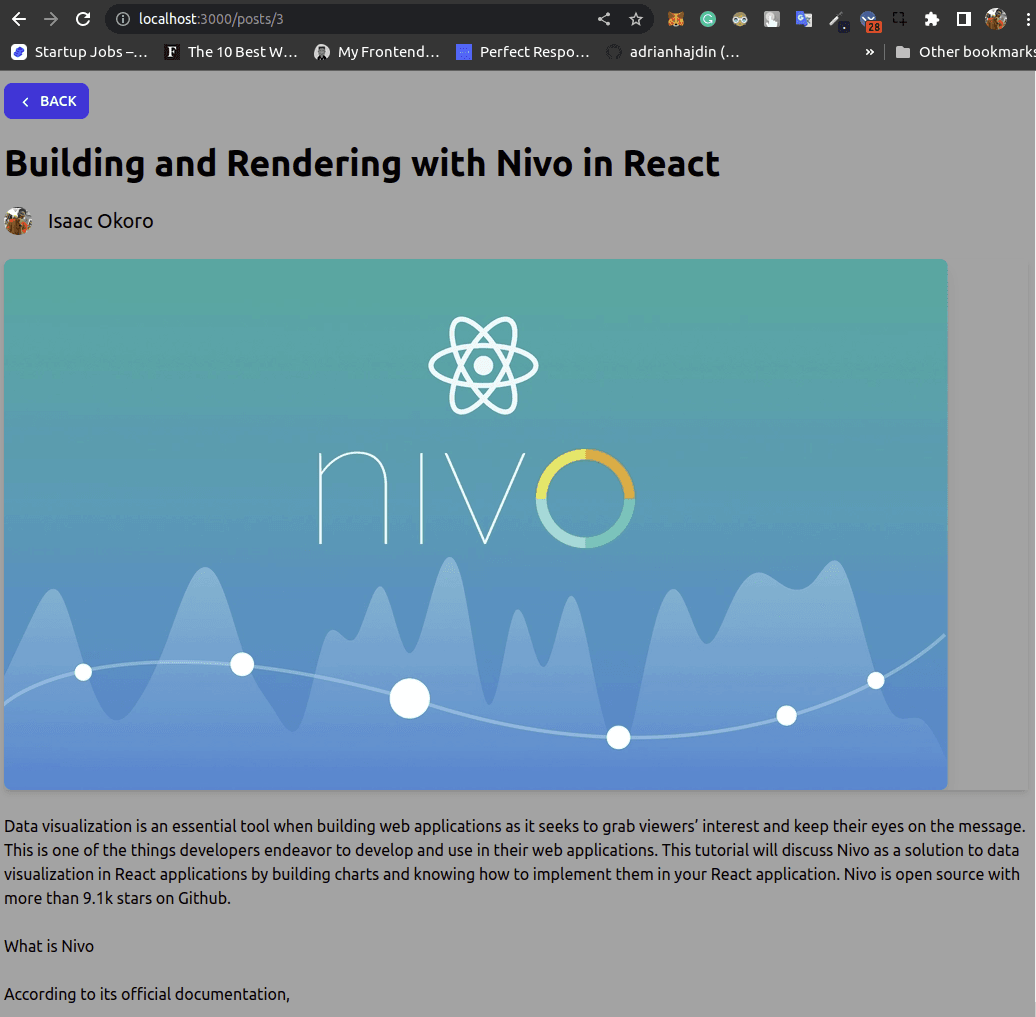Click the MetaMask fox extension icon
This screenshot has width=1036, height=1017.
(x=676, y=19)
